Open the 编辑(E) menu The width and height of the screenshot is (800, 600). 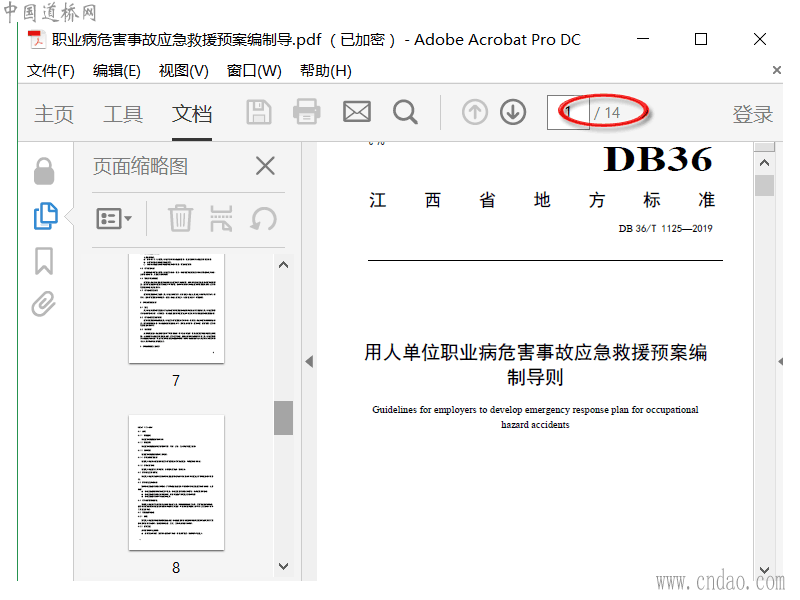point(117,71)
